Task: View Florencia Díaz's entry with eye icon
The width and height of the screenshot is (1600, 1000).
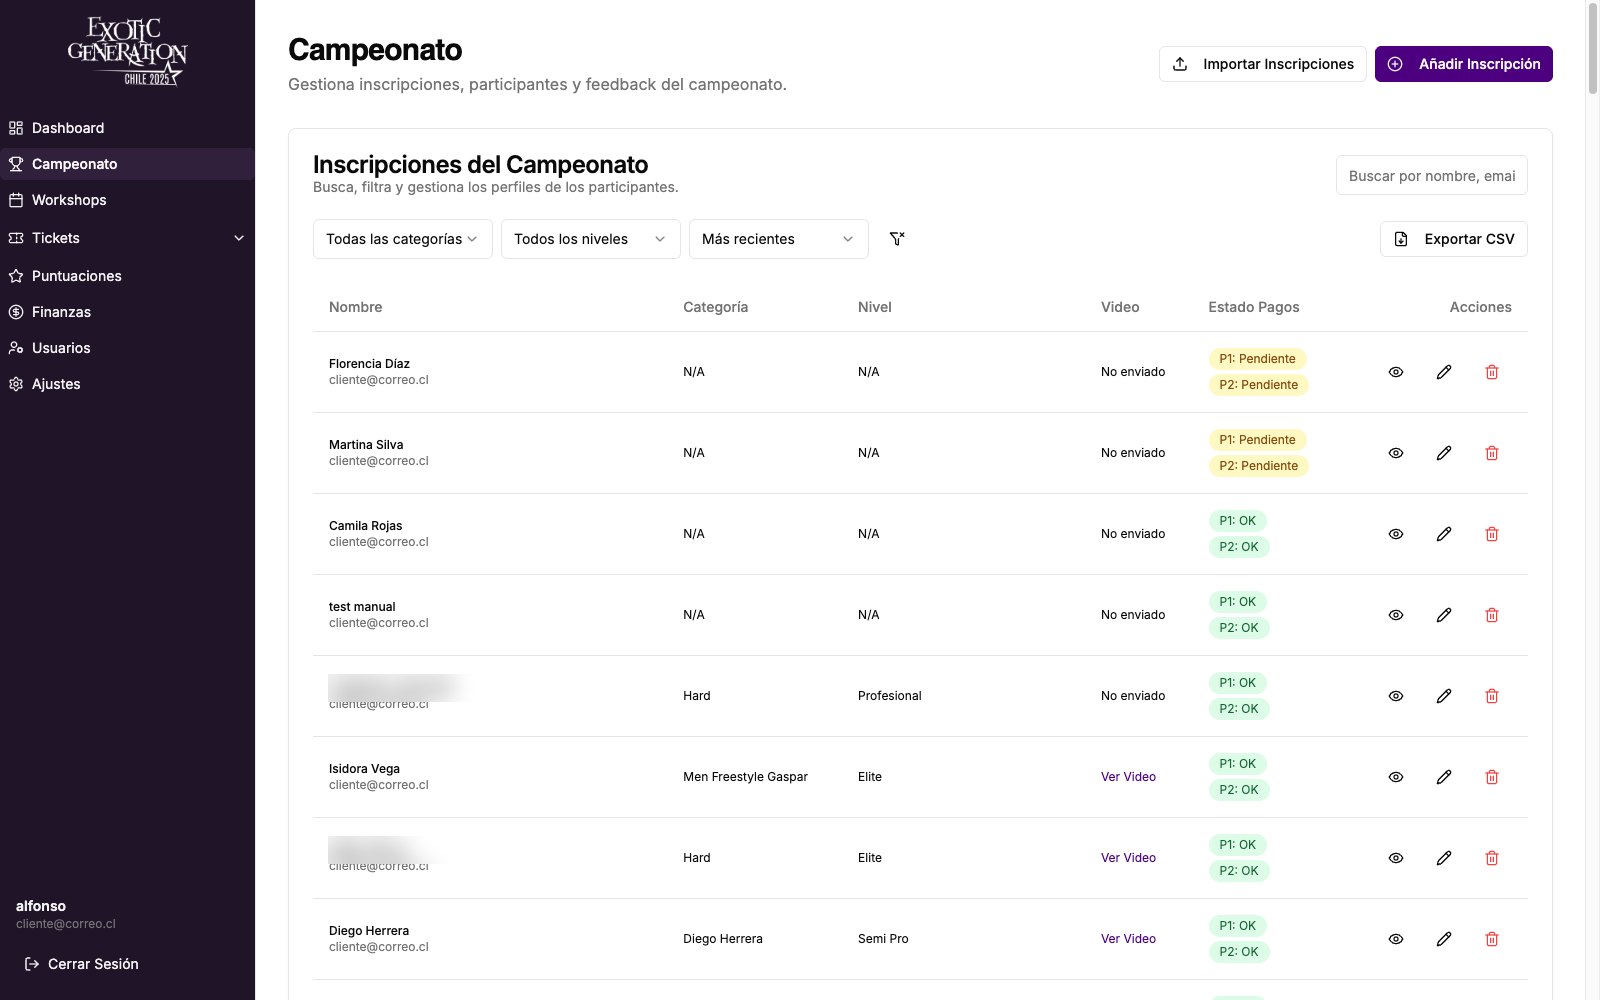Action: click(1396, 372)
